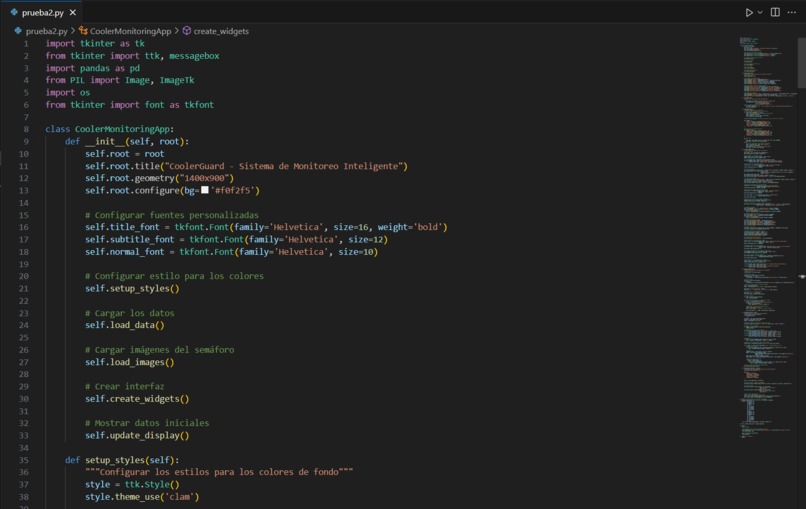The image size is (806, 509).
Task: Click '__init__' method name on line 9
Action: click(x=105, y=141)
